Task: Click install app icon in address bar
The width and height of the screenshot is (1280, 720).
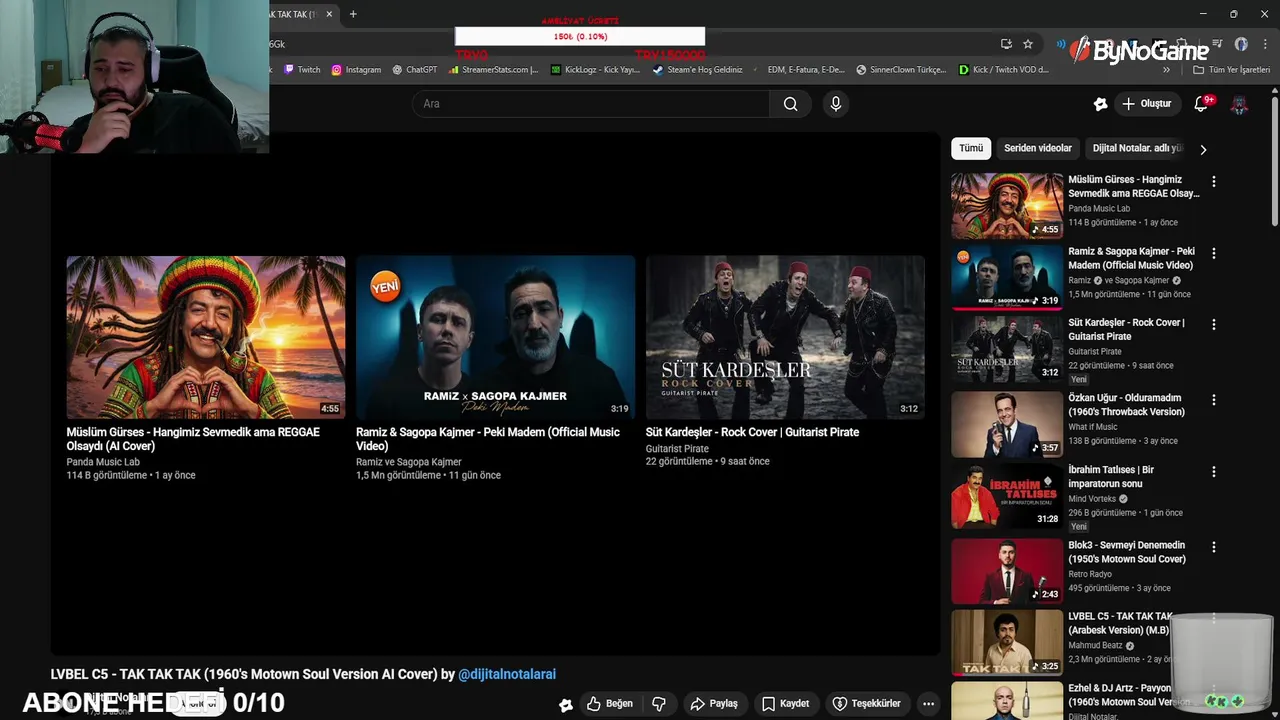Action: point(1006,44)
